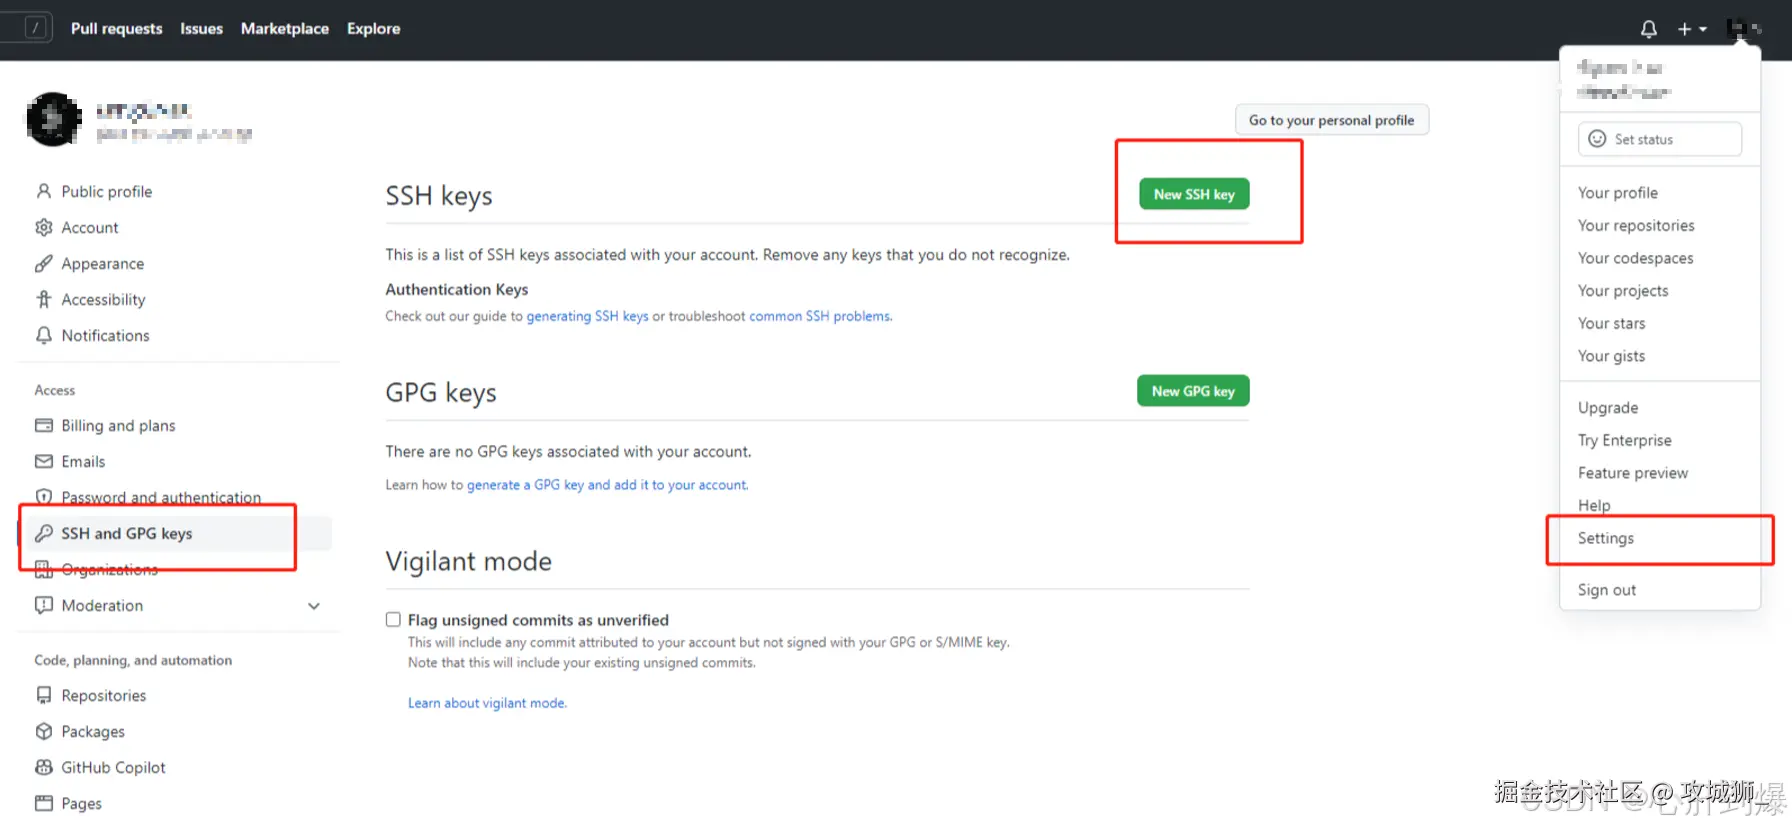Click the Set status field
This screenshot has height=829, width=1792.
pos(1659,139)
